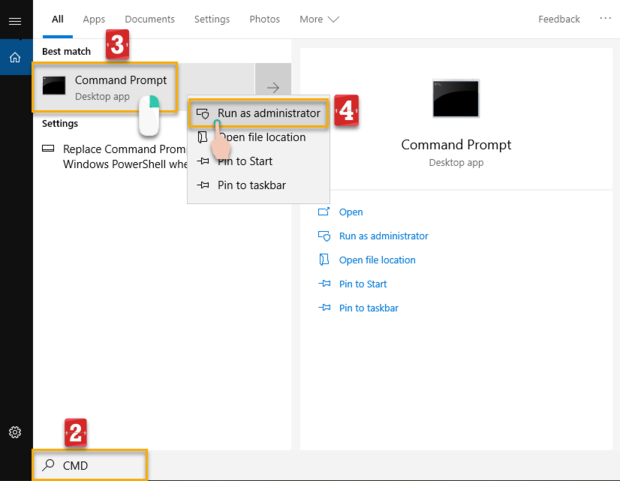The image size is (620, 481).
Task: Click the Feedback link
Action: (x=559, y=19)
